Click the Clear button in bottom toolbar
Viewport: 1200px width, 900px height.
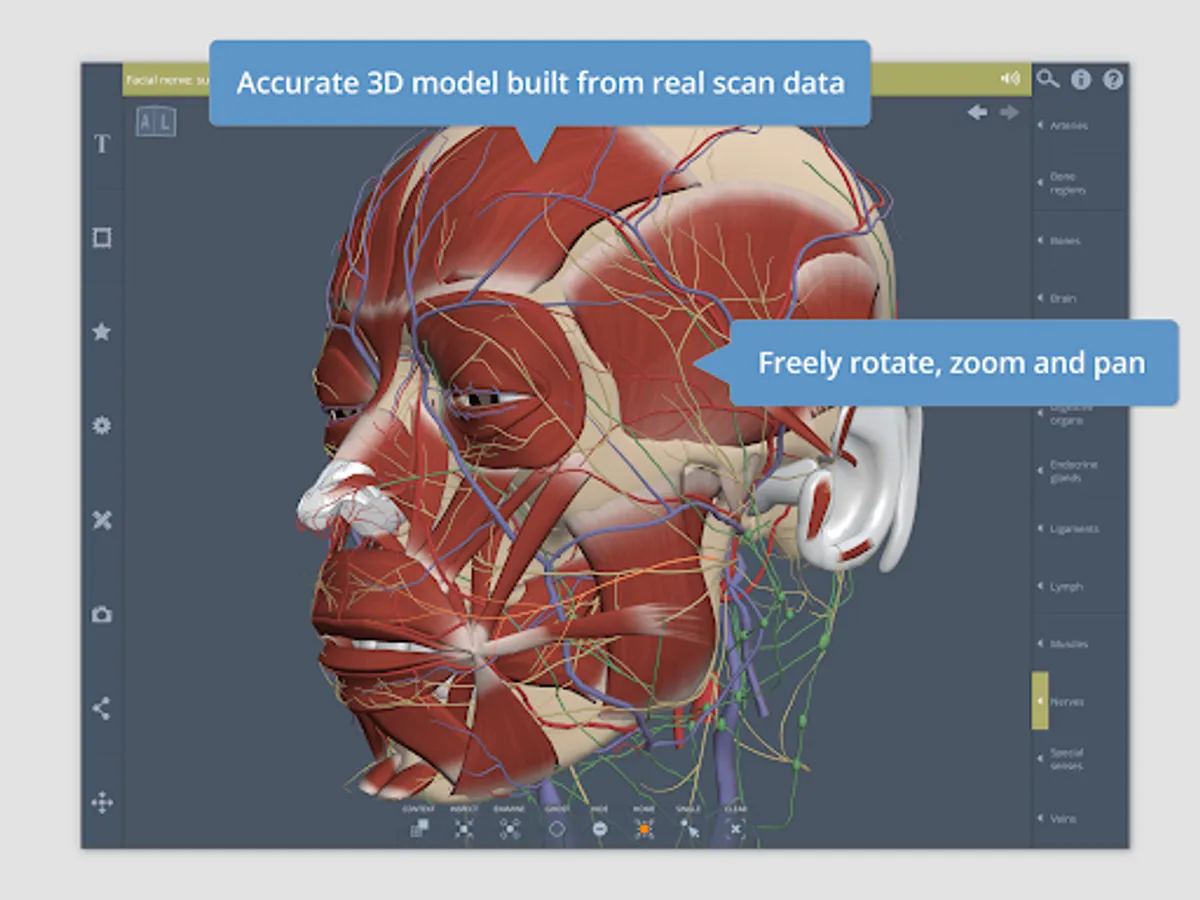[735, 828]
